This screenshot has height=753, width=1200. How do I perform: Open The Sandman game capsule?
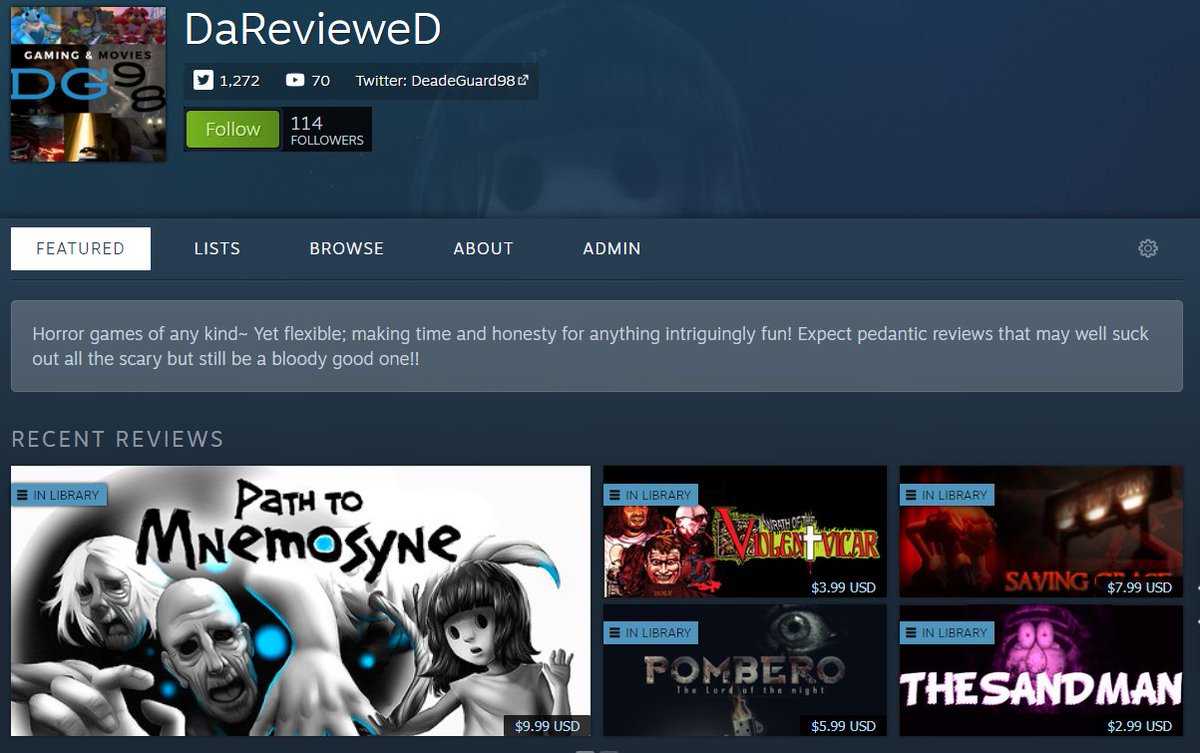pyautogui.click(x=1041, y=670)
